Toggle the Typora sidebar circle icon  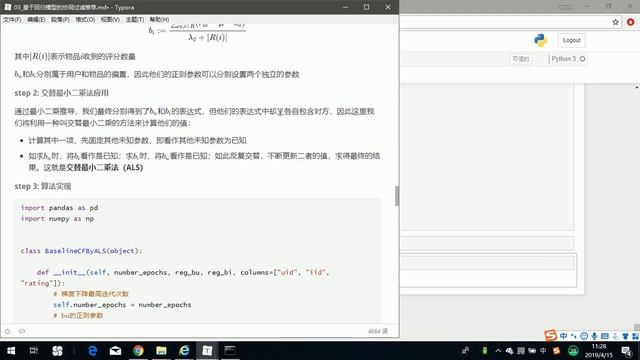pyautogui.click(x=7, y=331)
